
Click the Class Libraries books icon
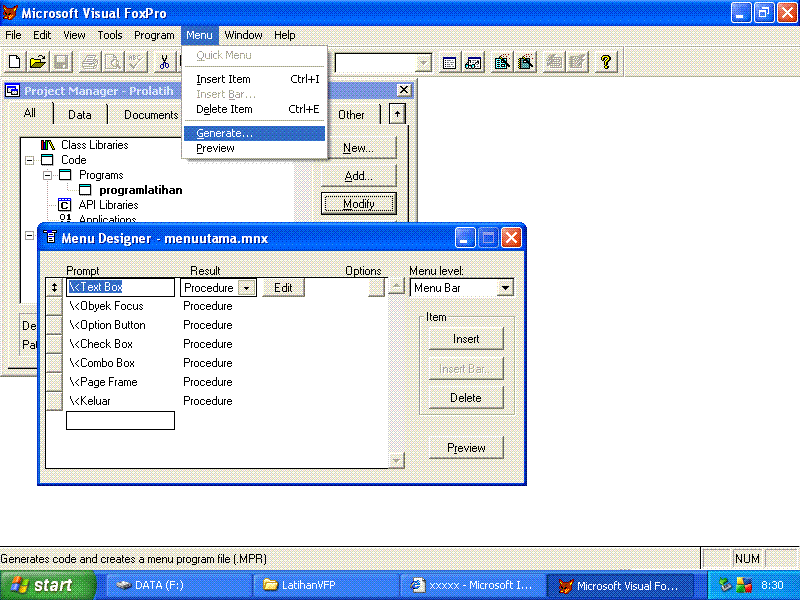[x=47, y=145]
